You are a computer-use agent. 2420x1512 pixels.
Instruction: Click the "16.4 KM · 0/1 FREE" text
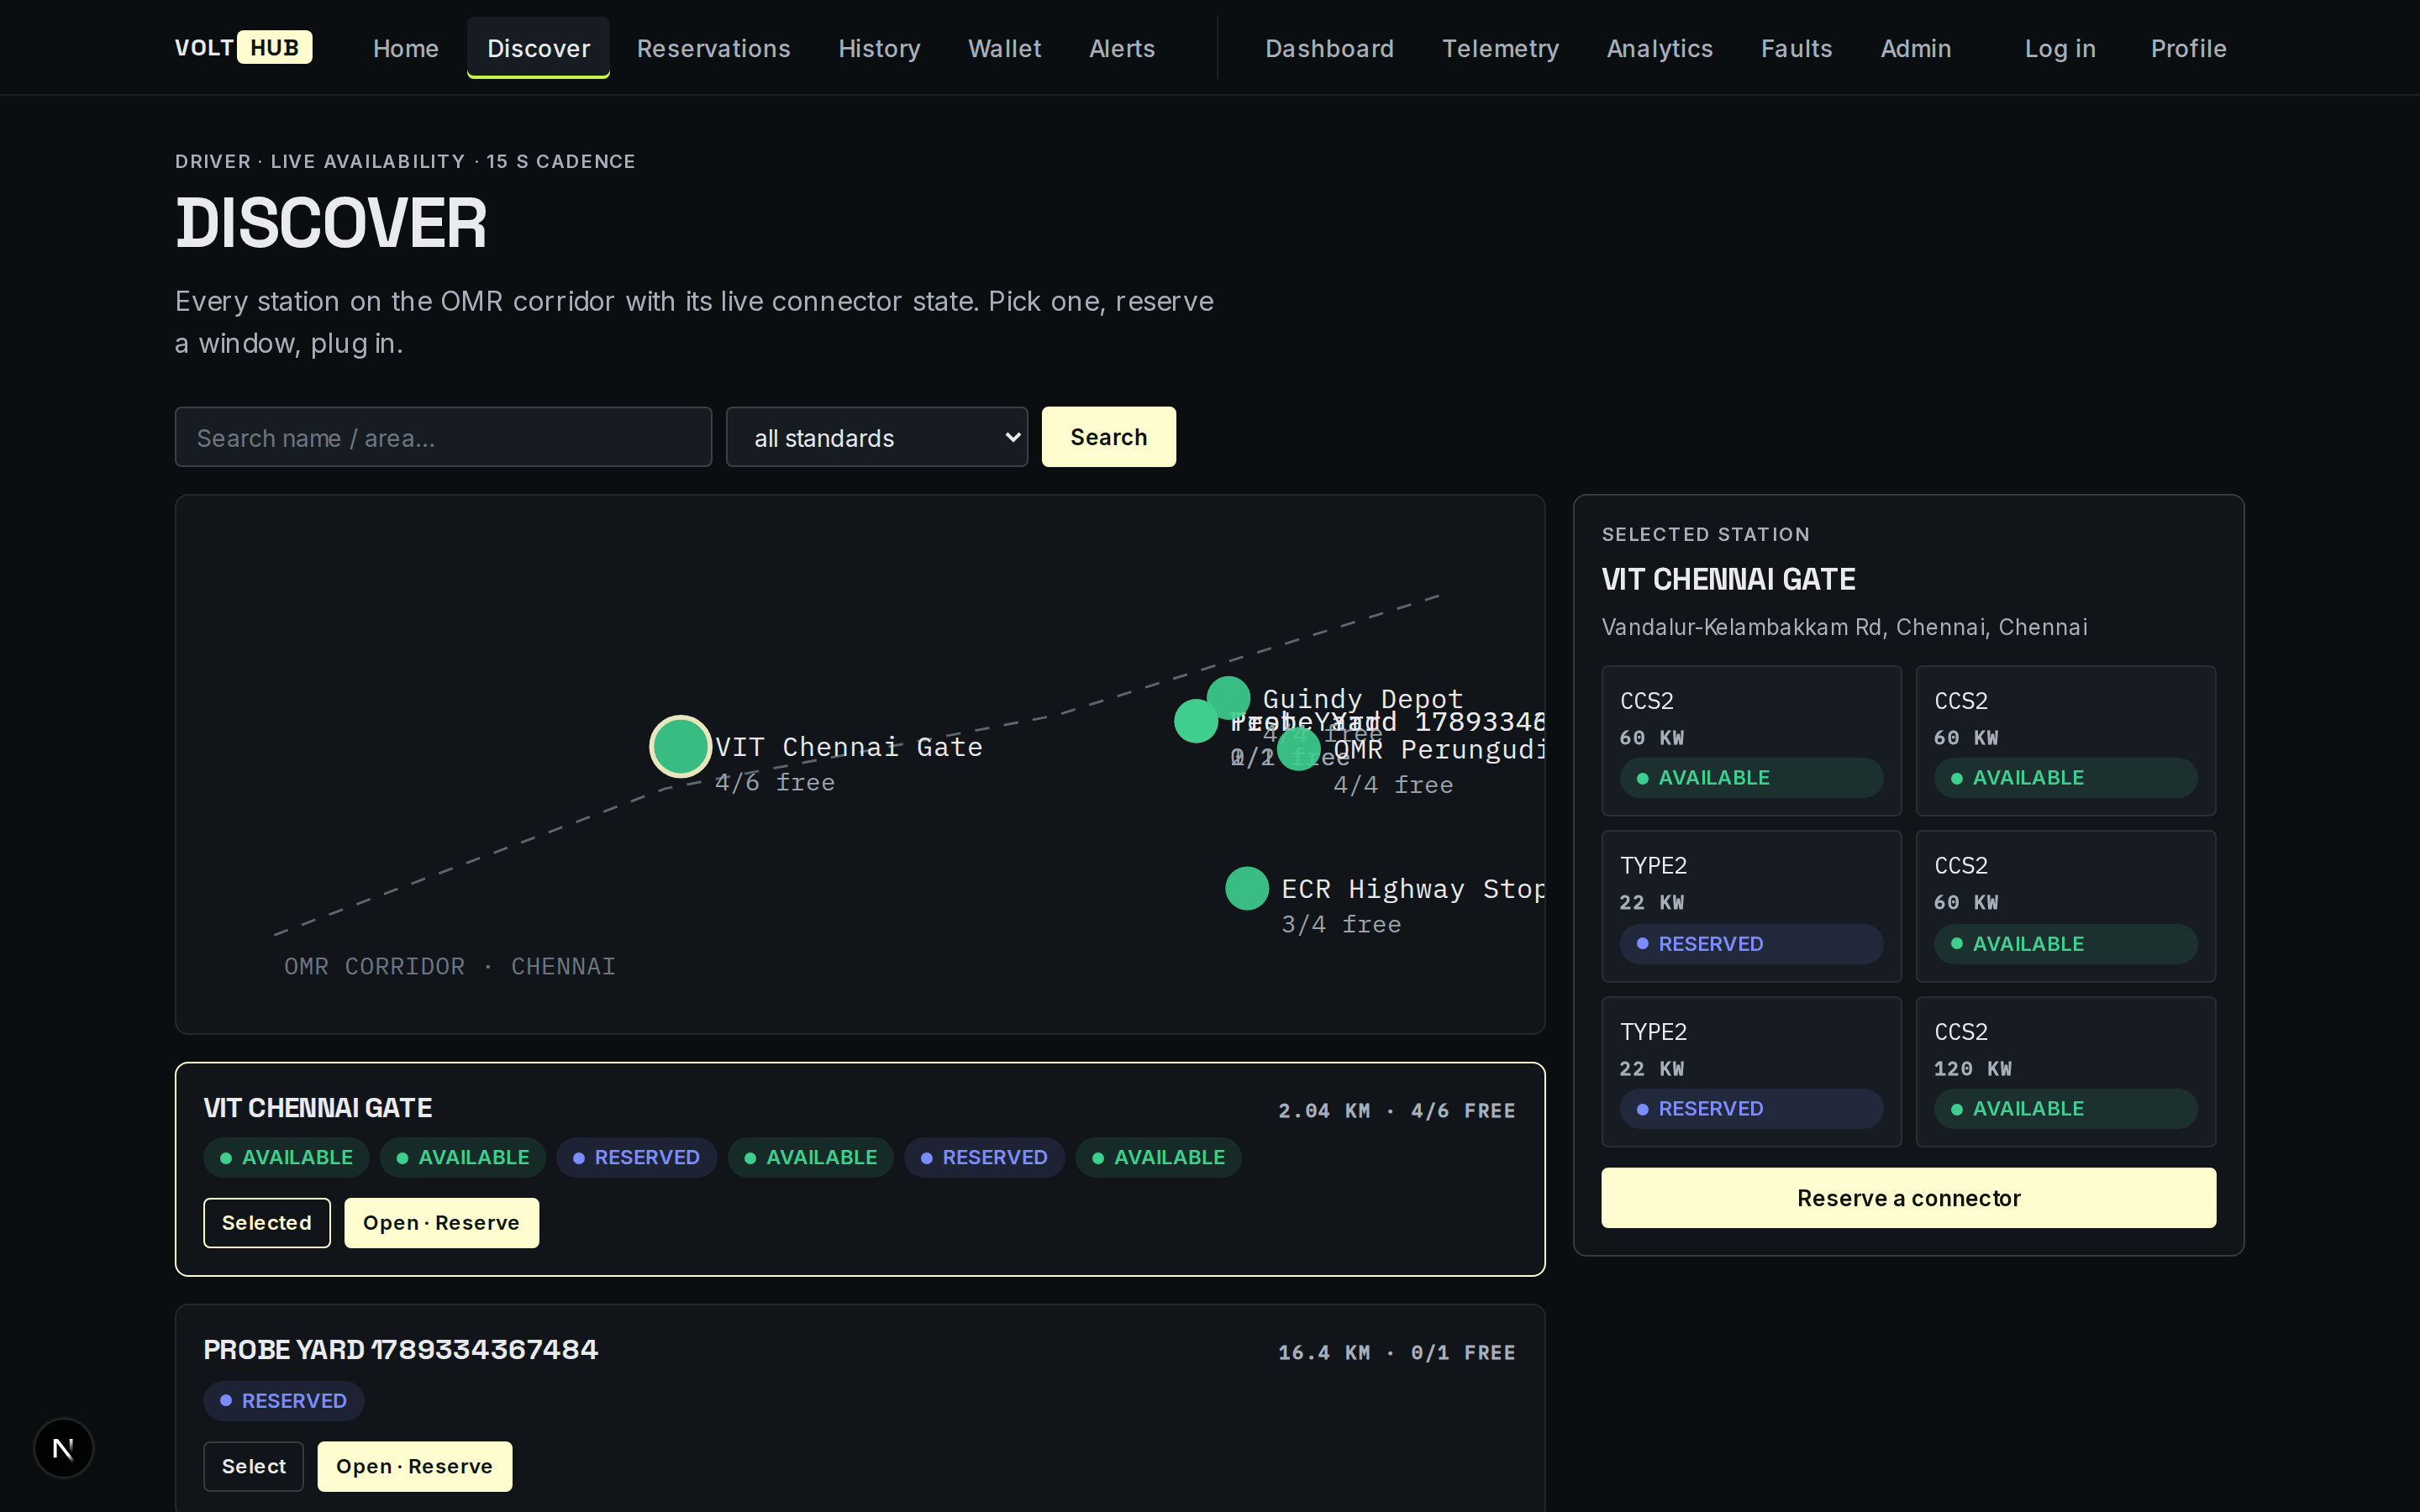pos(1396,1352)
